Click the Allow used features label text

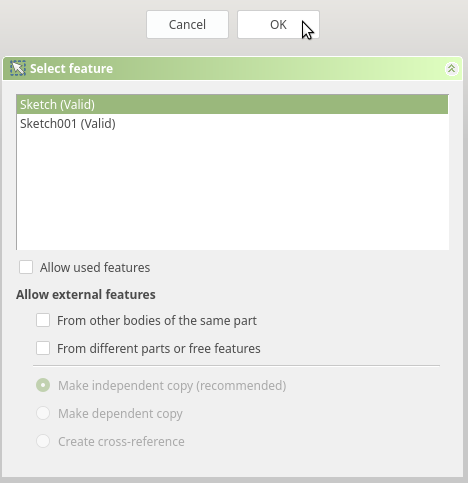(x=95, y=268)
